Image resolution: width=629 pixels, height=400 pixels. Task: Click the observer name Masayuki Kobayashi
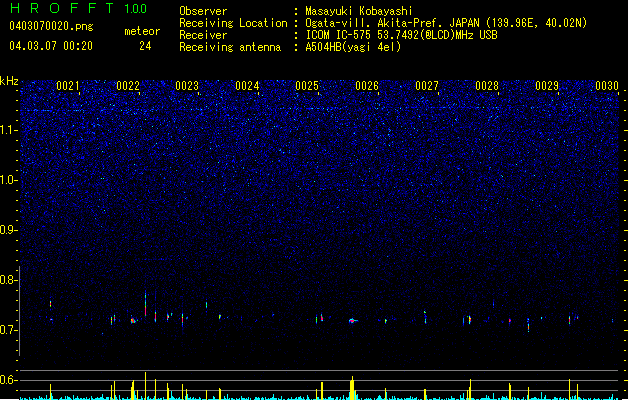pyautogui.click(x=359, y=11)
